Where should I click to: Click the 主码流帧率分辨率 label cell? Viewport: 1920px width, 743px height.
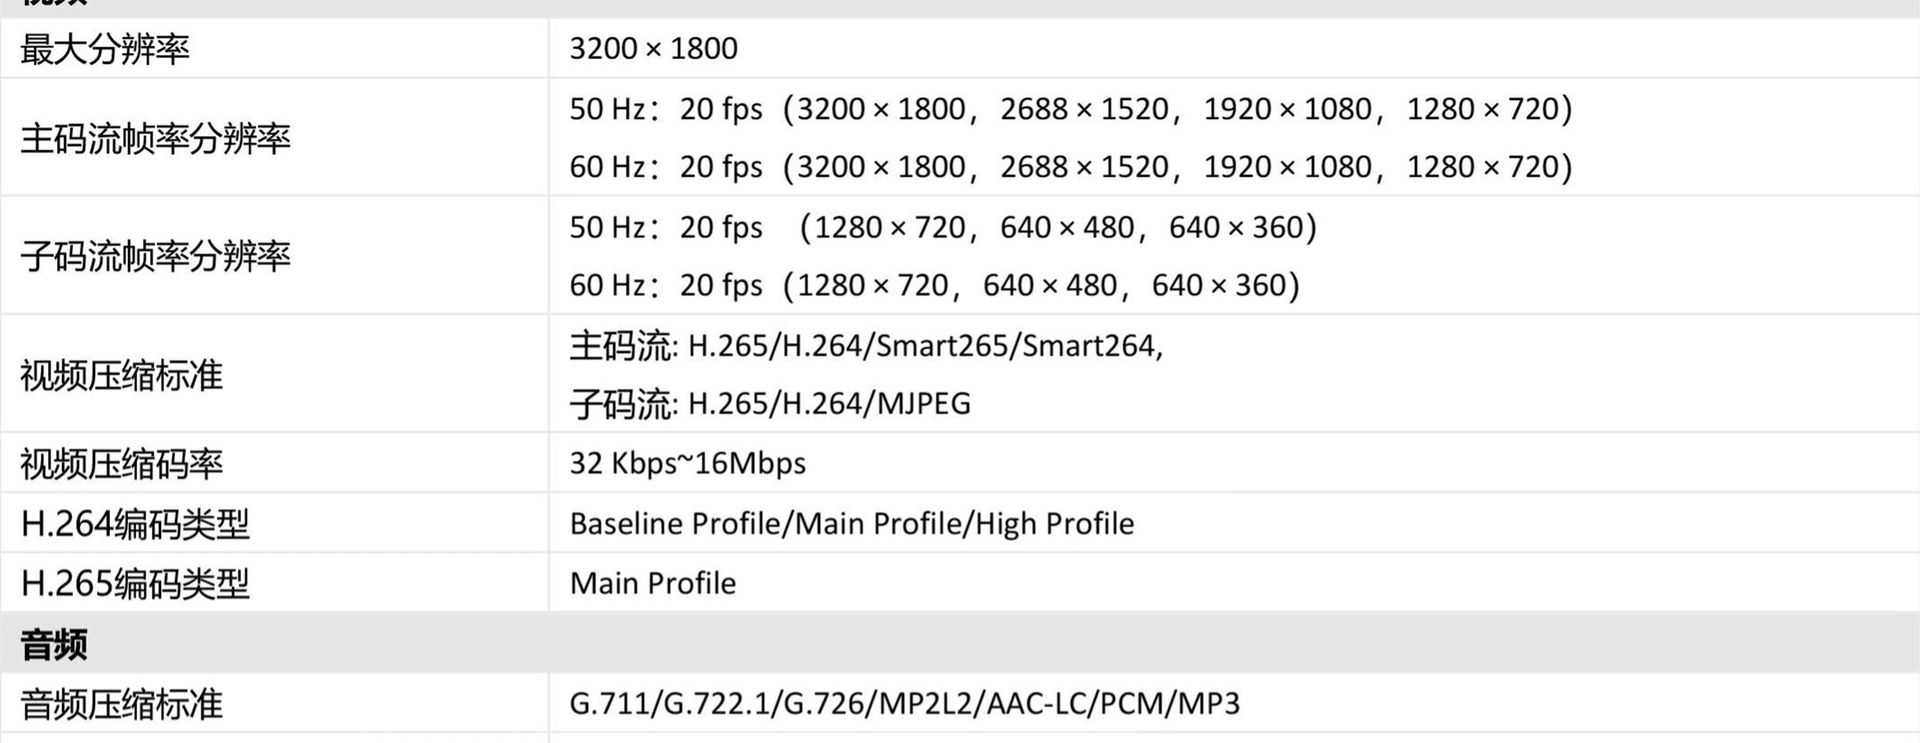(x=155, y=138)
